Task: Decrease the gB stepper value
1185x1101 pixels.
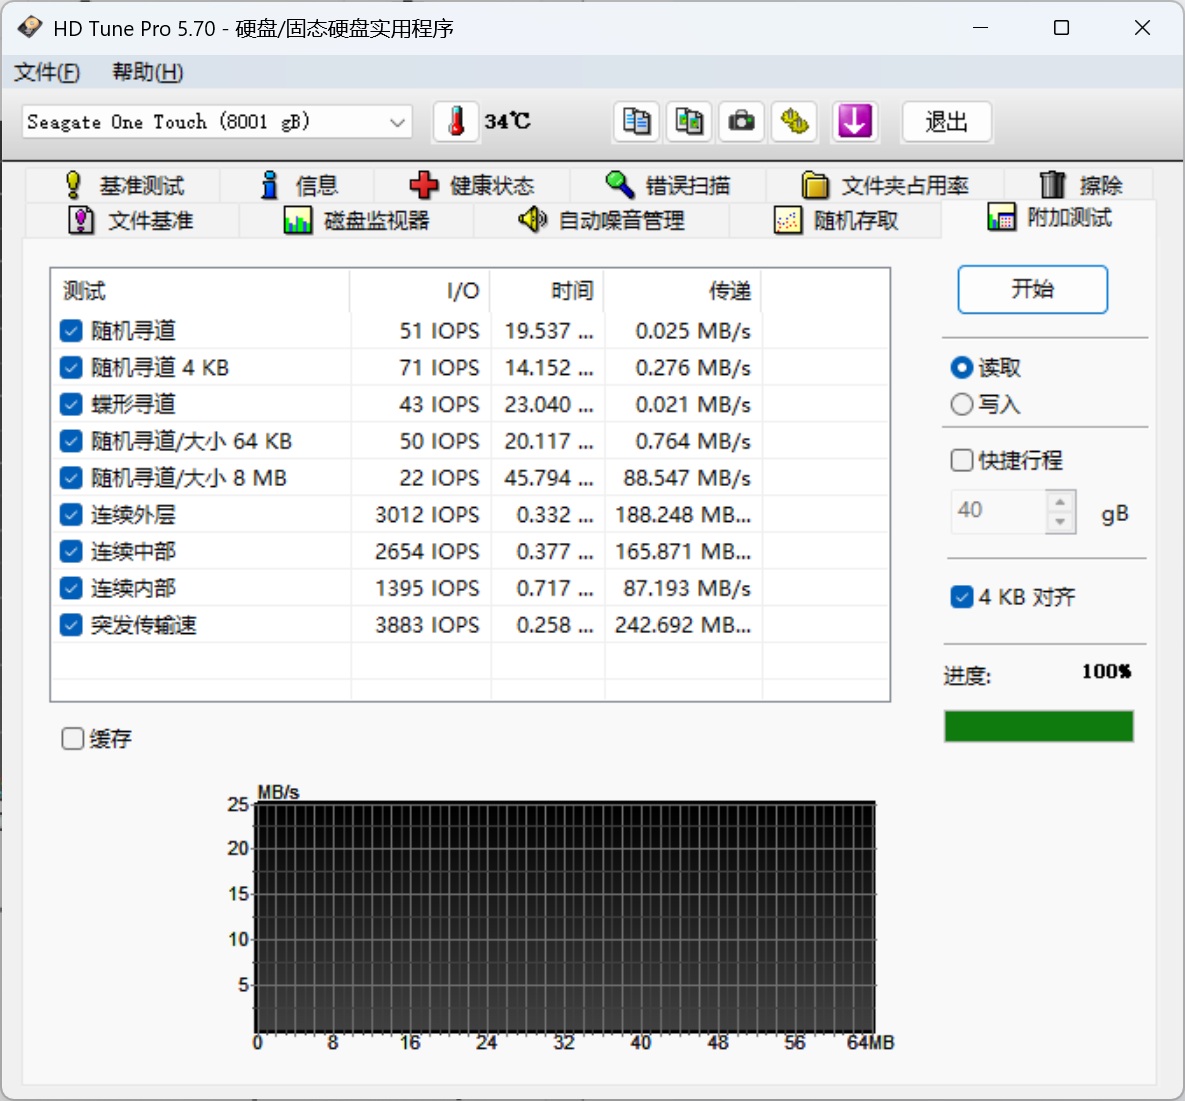Action: click(x=1060, y=522)
